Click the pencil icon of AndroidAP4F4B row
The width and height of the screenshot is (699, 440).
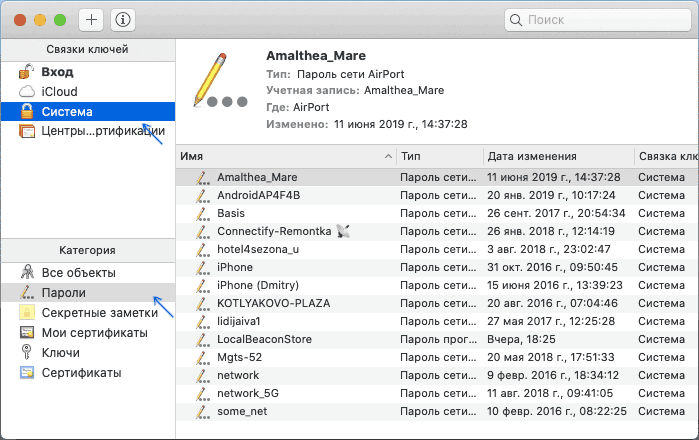[x=203, y=195]
